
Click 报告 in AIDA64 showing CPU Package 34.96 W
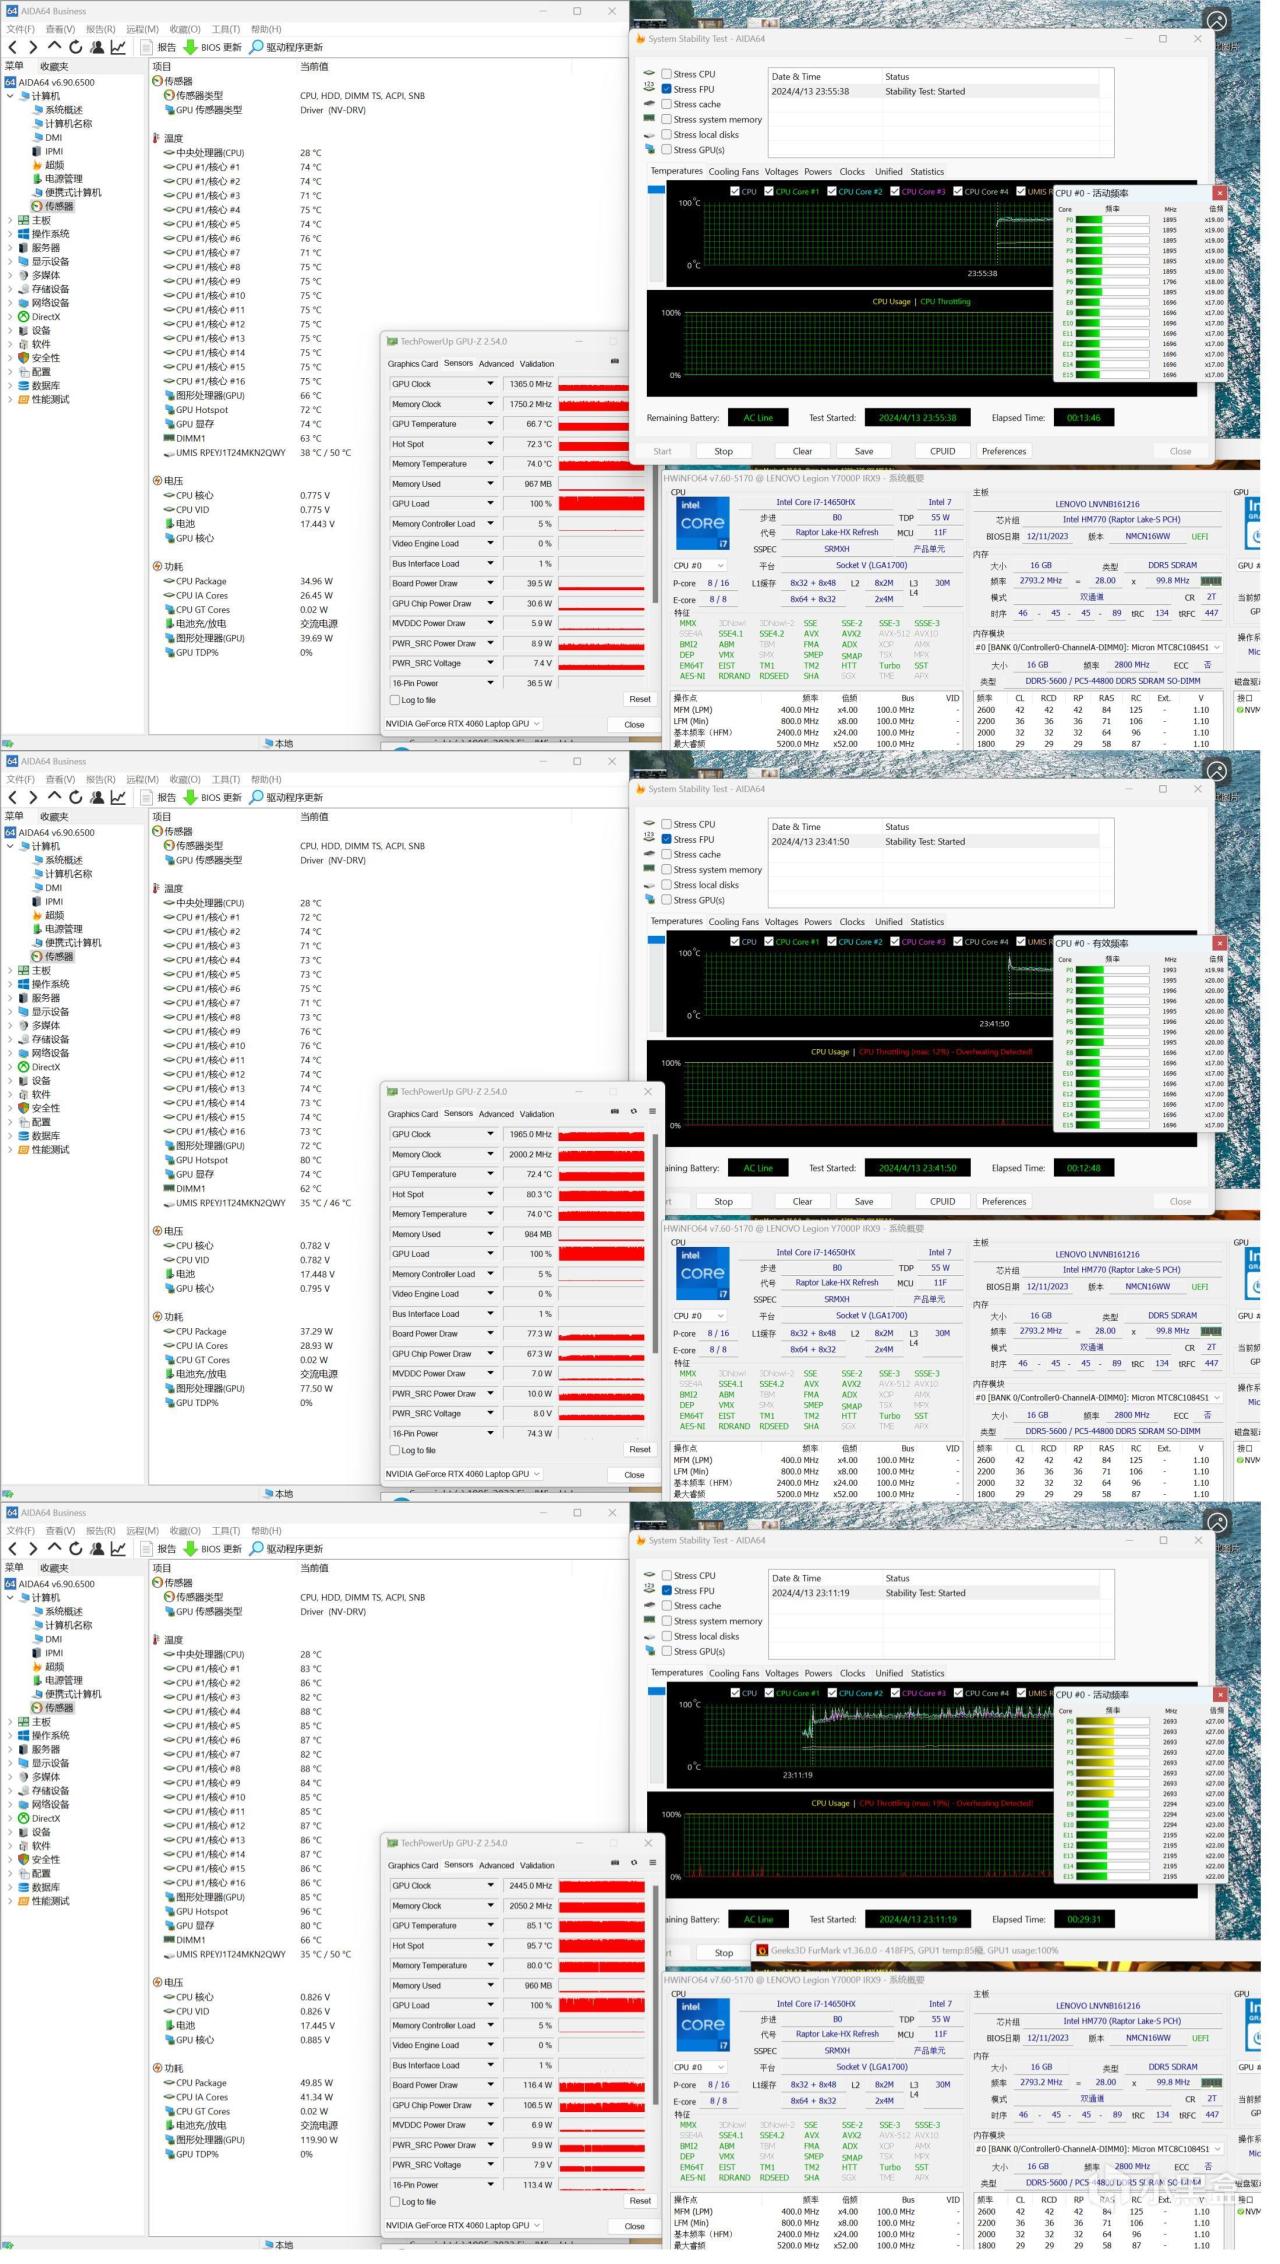tap(159, 47)
